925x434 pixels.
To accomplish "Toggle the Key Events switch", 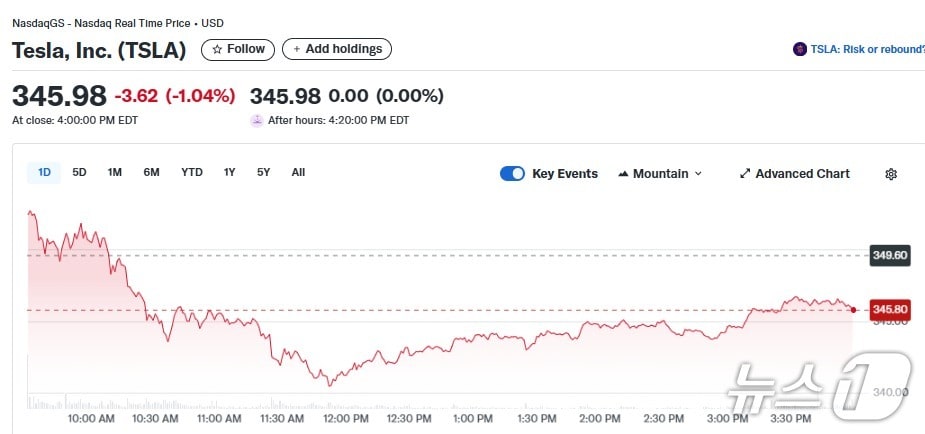I will point(512,174).
